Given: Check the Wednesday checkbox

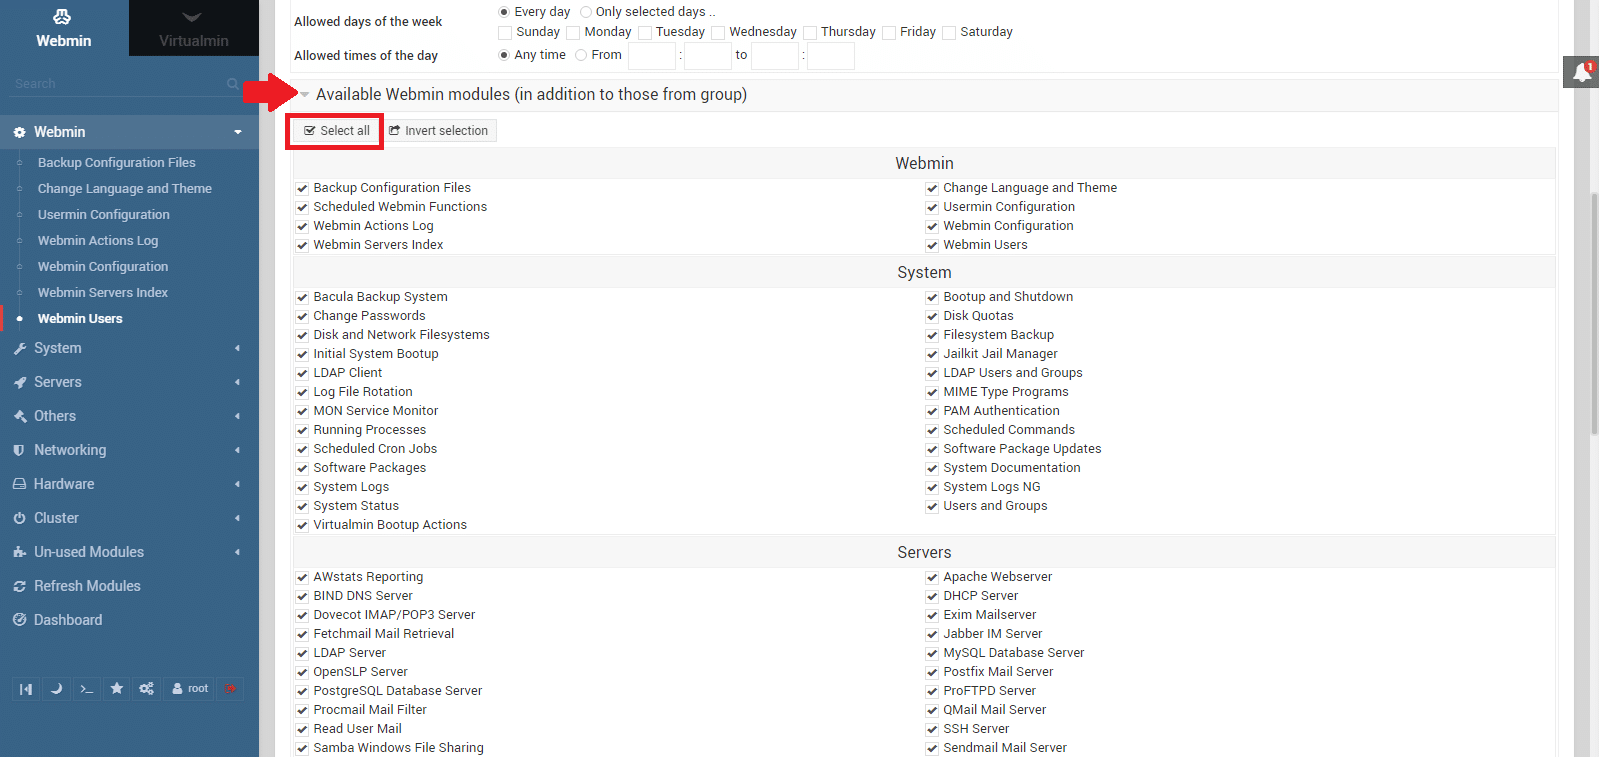Looking at the screenshot, I should (x=718, y=33).
